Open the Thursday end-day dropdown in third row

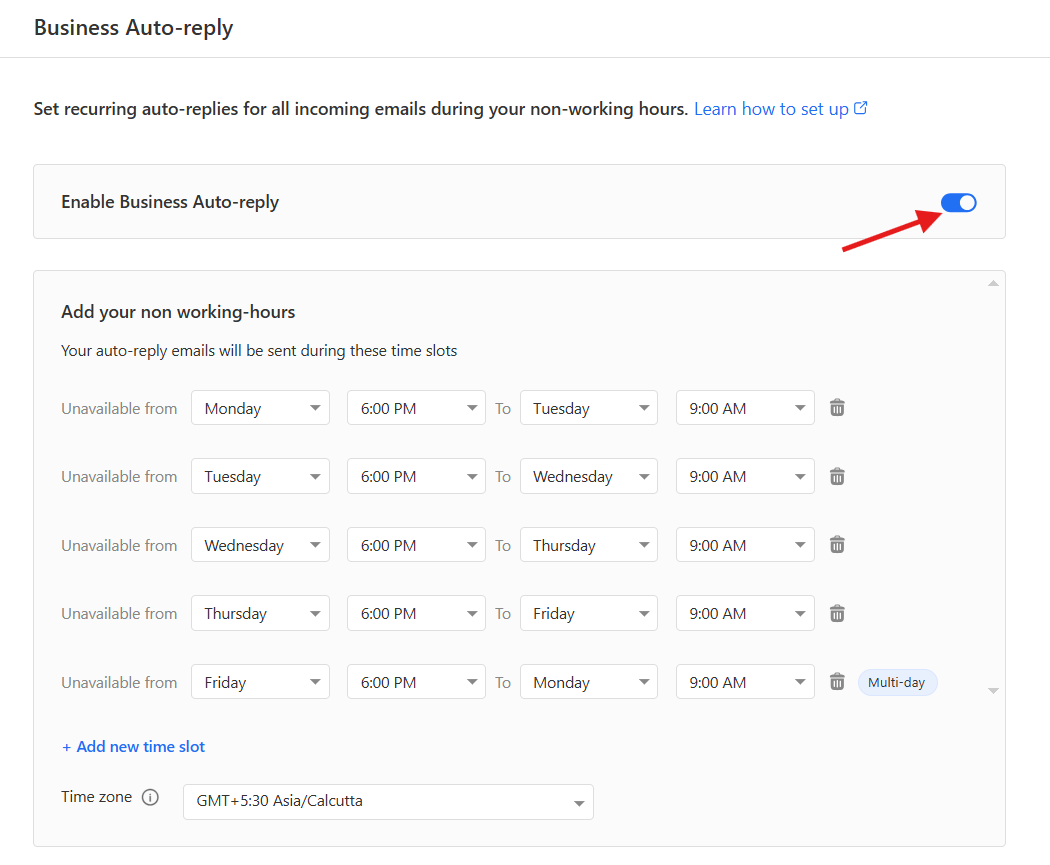pyautogui.click(x=589, y=545)
